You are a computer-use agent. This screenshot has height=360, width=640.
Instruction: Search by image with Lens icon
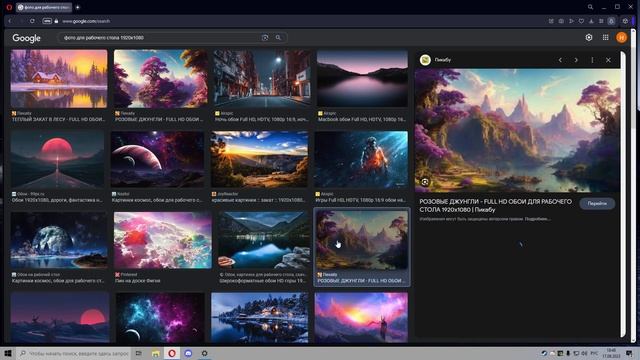point(265,38)
